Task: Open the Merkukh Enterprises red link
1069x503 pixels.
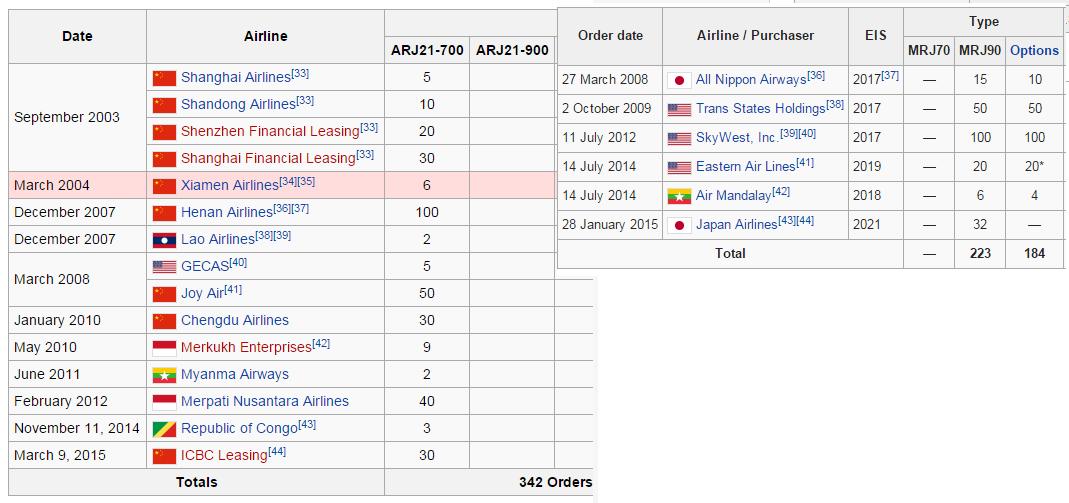Action: point(246,348)
